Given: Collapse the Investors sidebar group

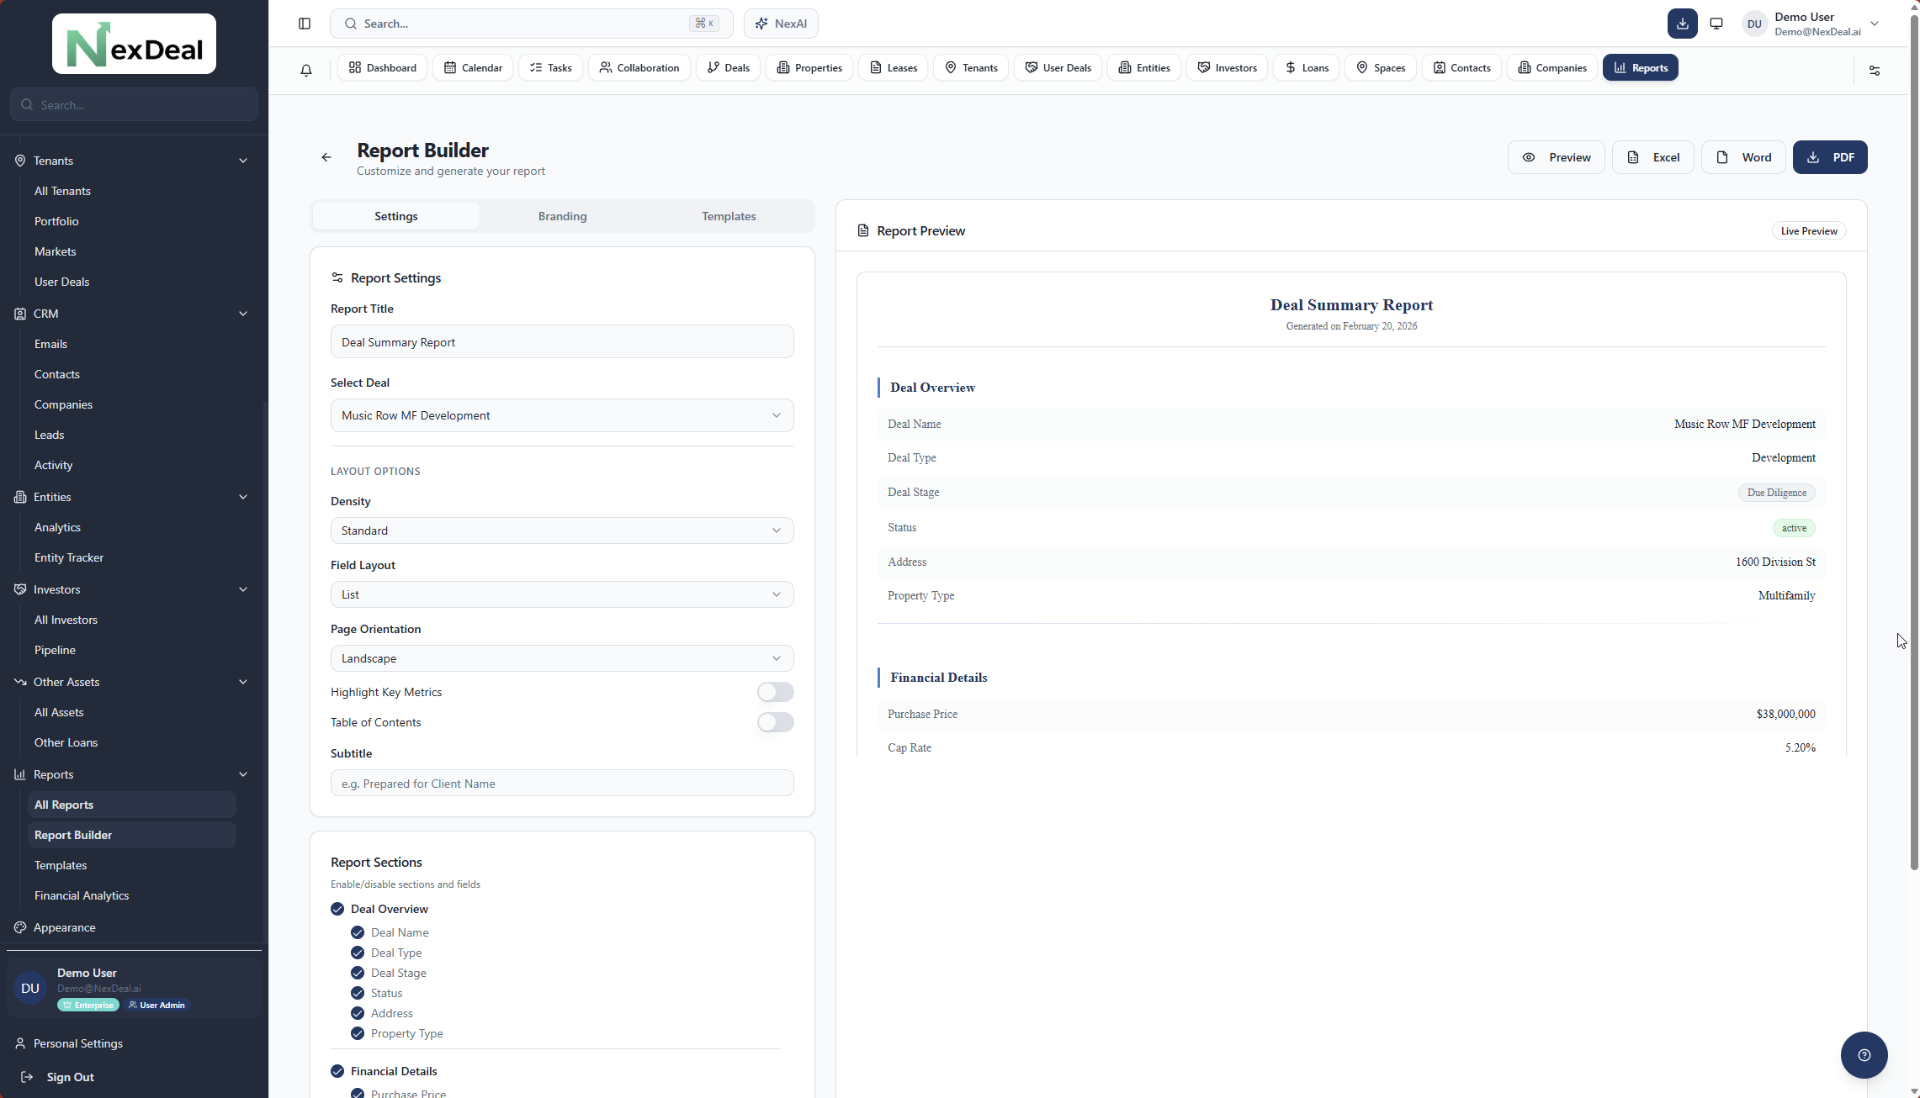Looking at the screenshot, I should point(242,589).
